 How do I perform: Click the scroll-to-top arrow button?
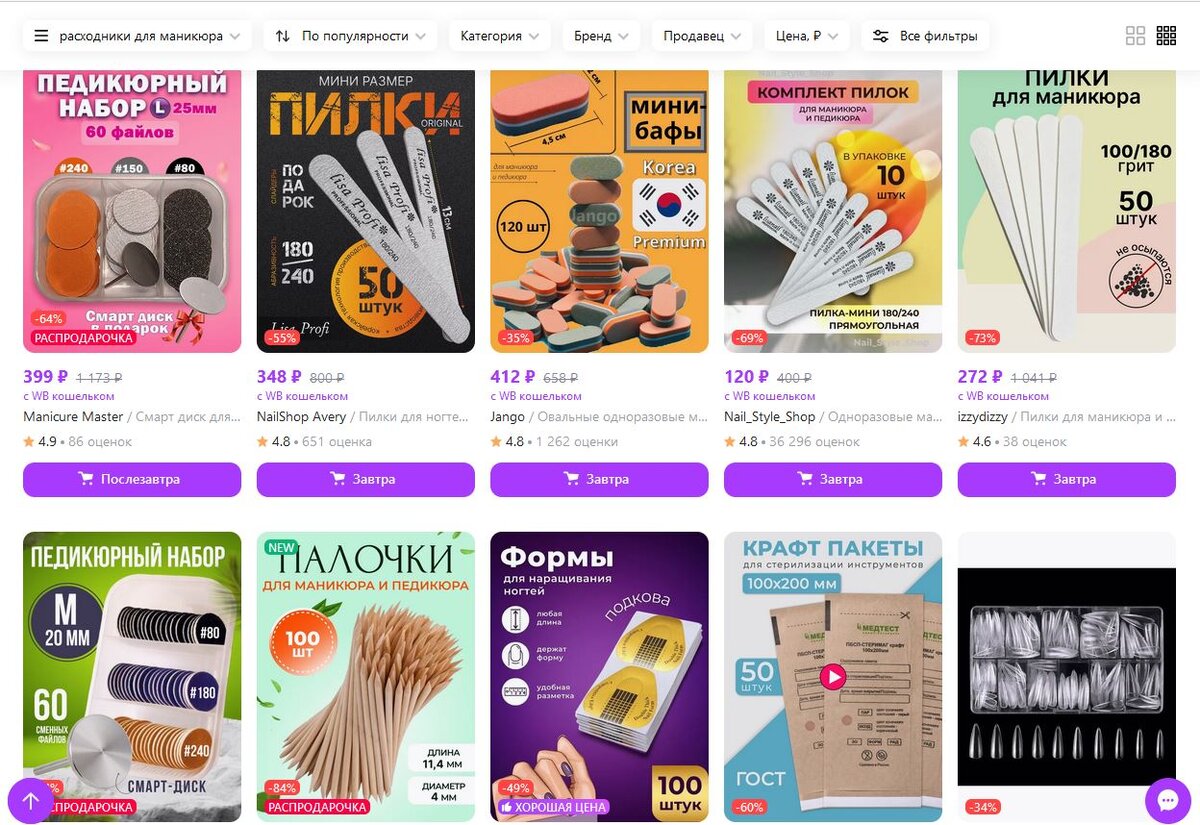point(30,800)
